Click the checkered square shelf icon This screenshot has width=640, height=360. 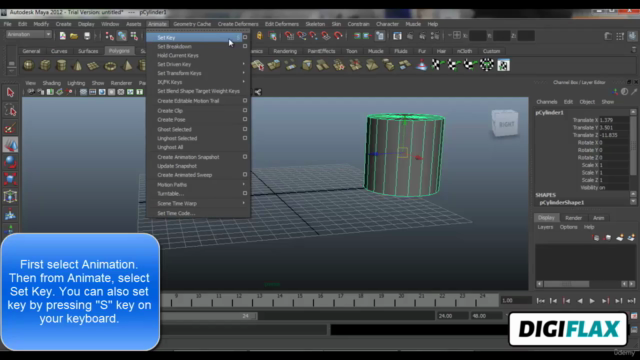[x=503, y=65]
